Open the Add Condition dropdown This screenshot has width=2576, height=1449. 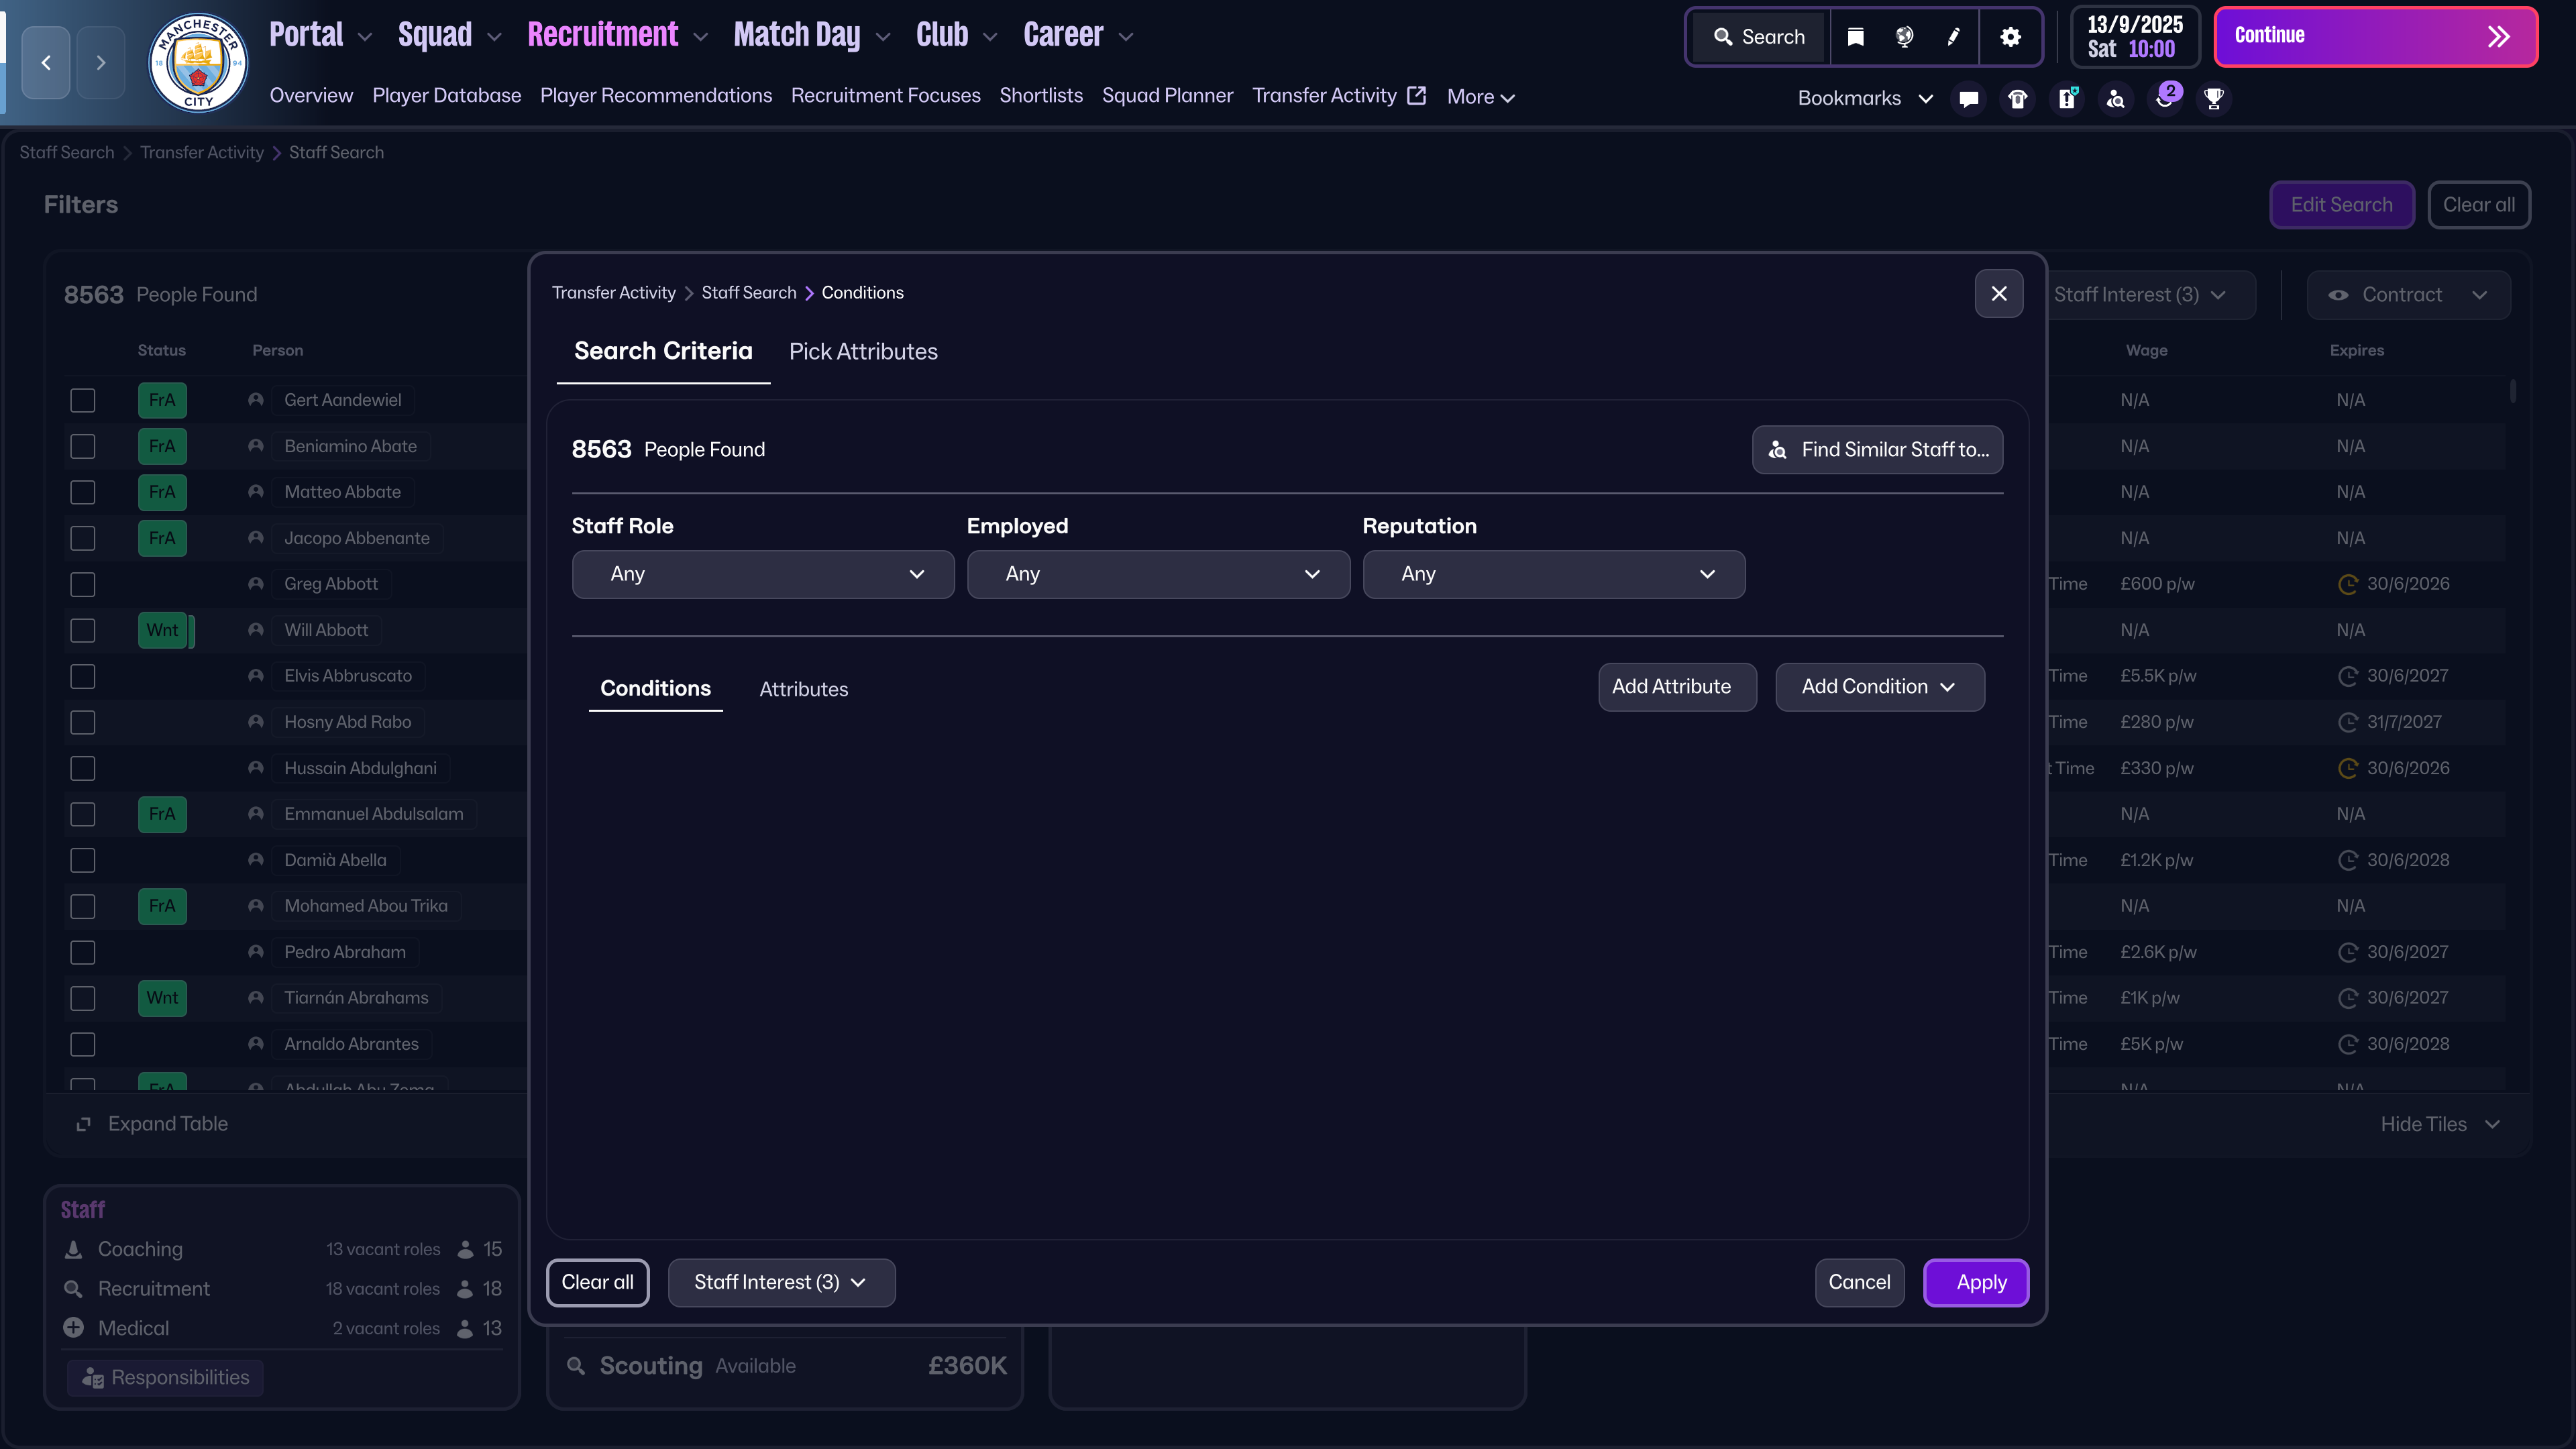click(x=1879, y=687)
